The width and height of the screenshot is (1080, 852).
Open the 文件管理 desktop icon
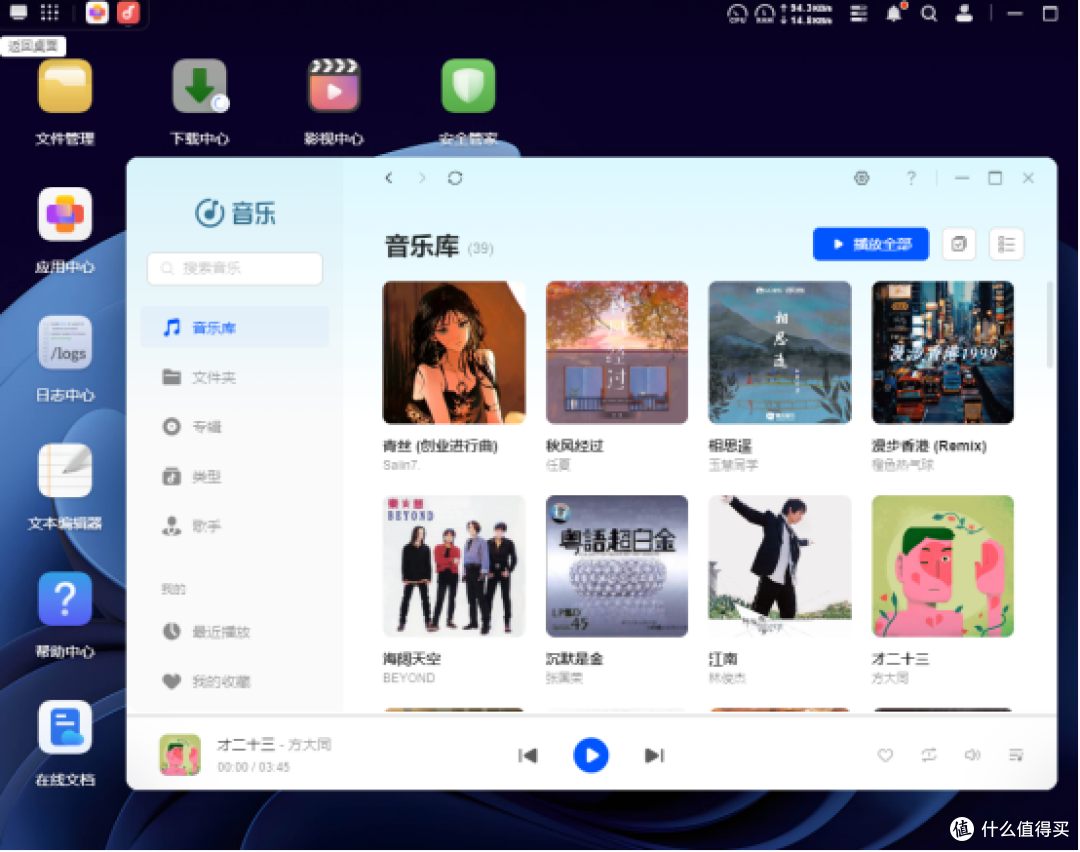pos(65,87)
